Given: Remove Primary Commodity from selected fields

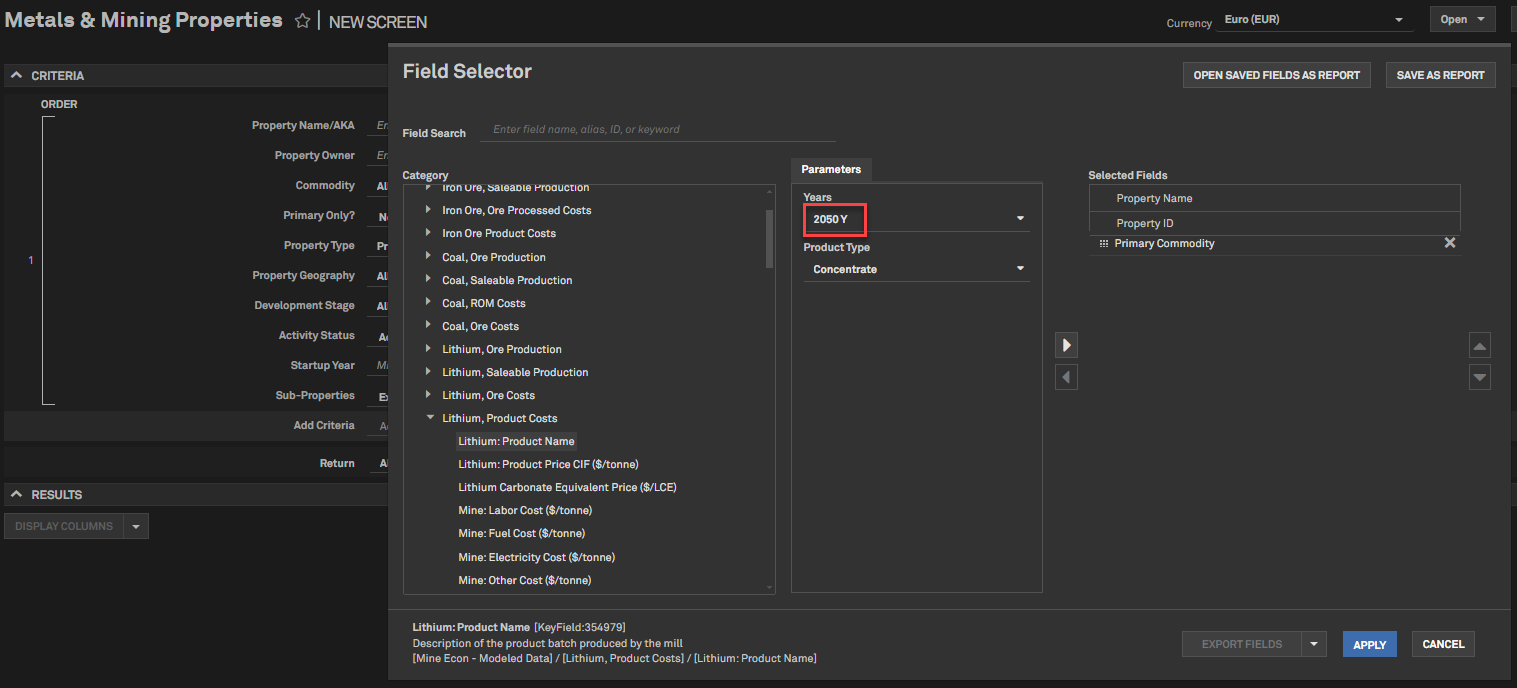Looking at the screenshot, I should coord(1449,243).
